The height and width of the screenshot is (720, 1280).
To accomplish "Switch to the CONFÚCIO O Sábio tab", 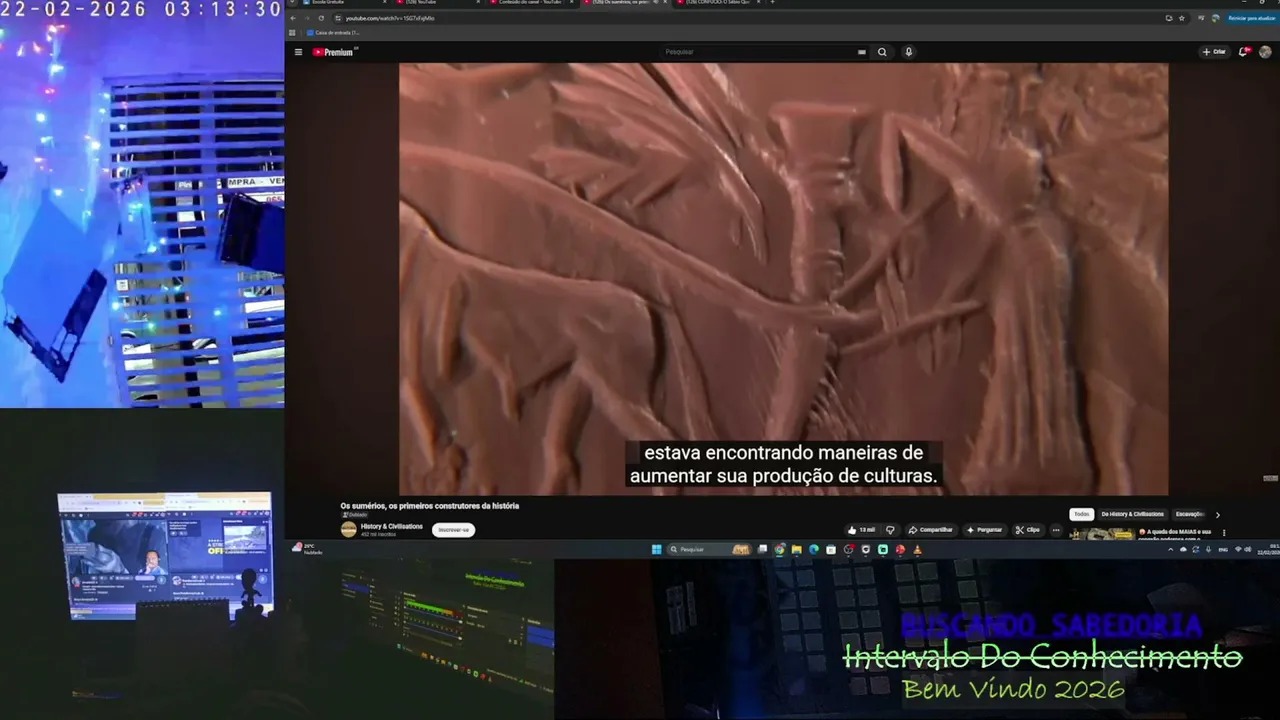I will [718, 3].
